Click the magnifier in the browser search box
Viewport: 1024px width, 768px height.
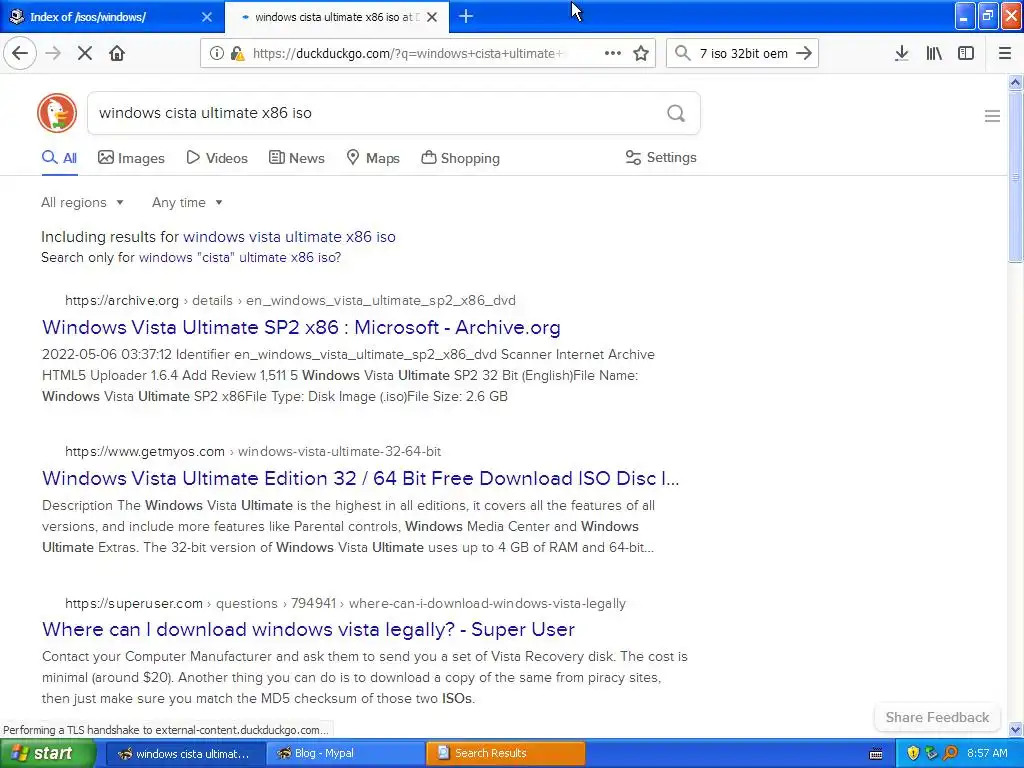tap(682, 53)
